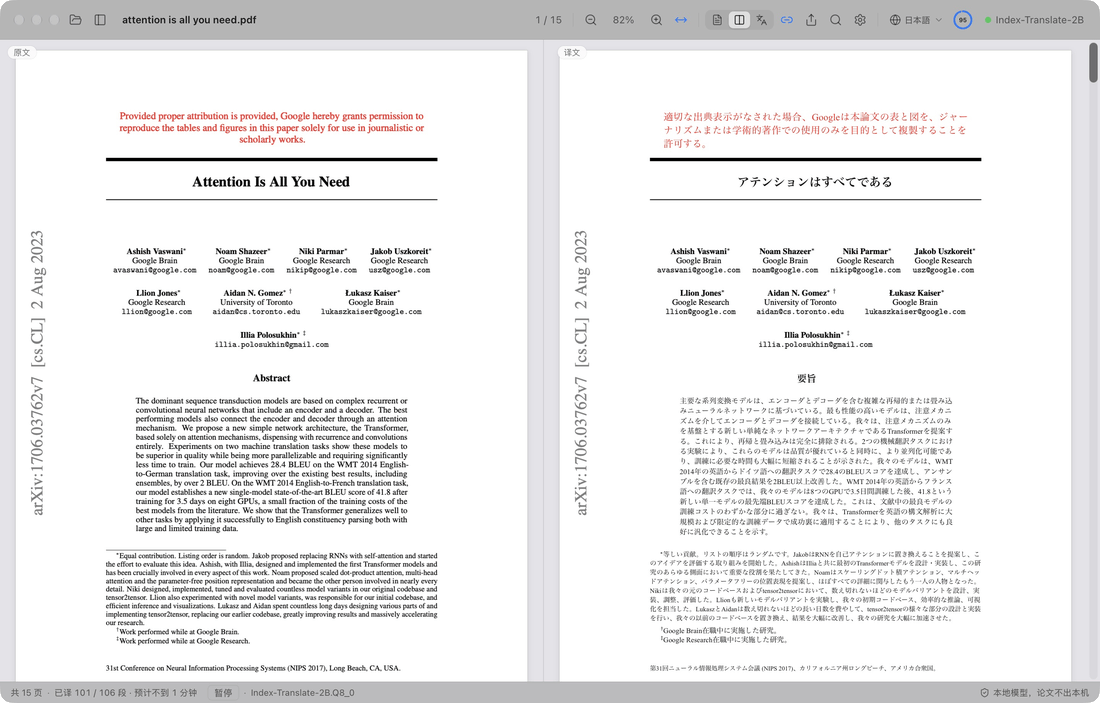Viewport: 1100px width, 703px height.
Task: Open the 日本語 target language dropdown
Action: coord(915,20)
